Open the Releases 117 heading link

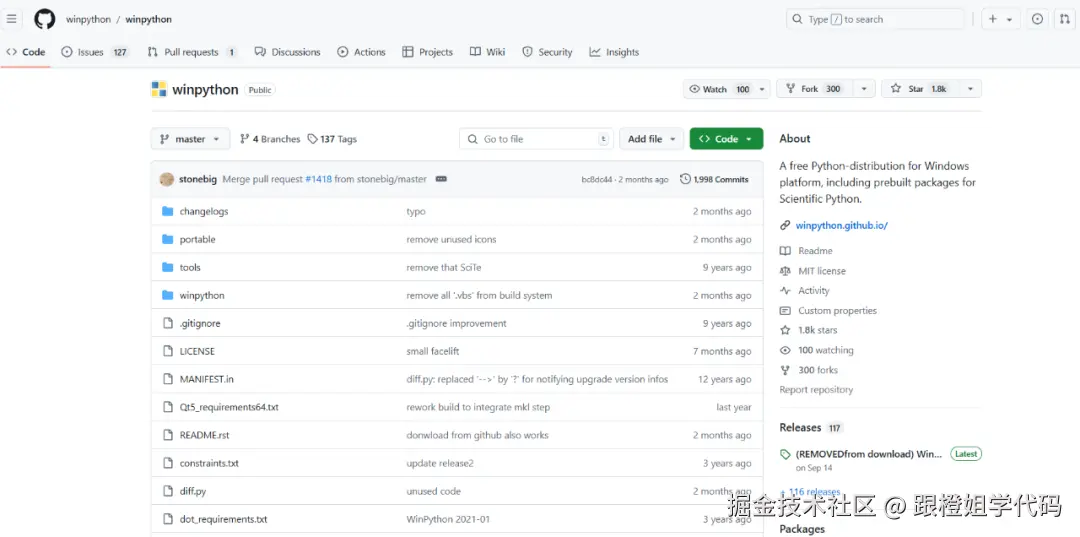click(x=811, y=428)
